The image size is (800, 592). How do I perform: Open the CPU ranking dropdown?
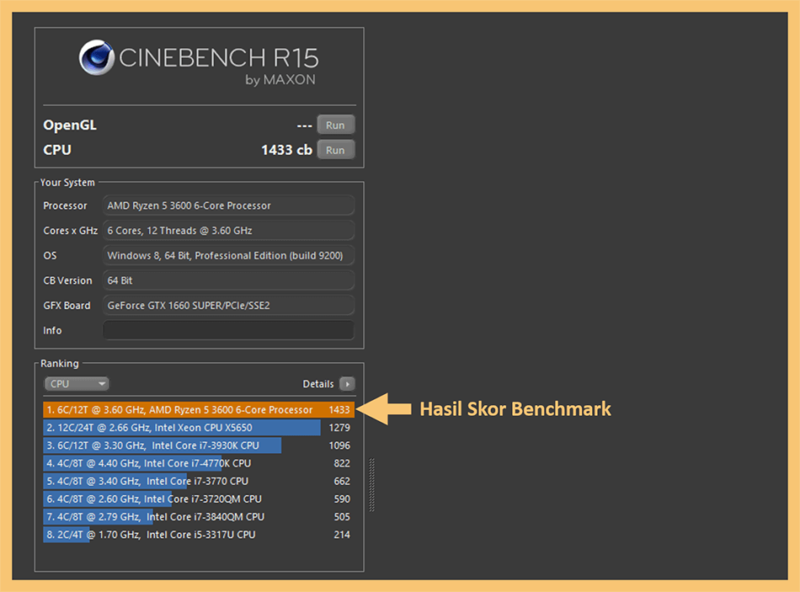click(x=77, y=384)
